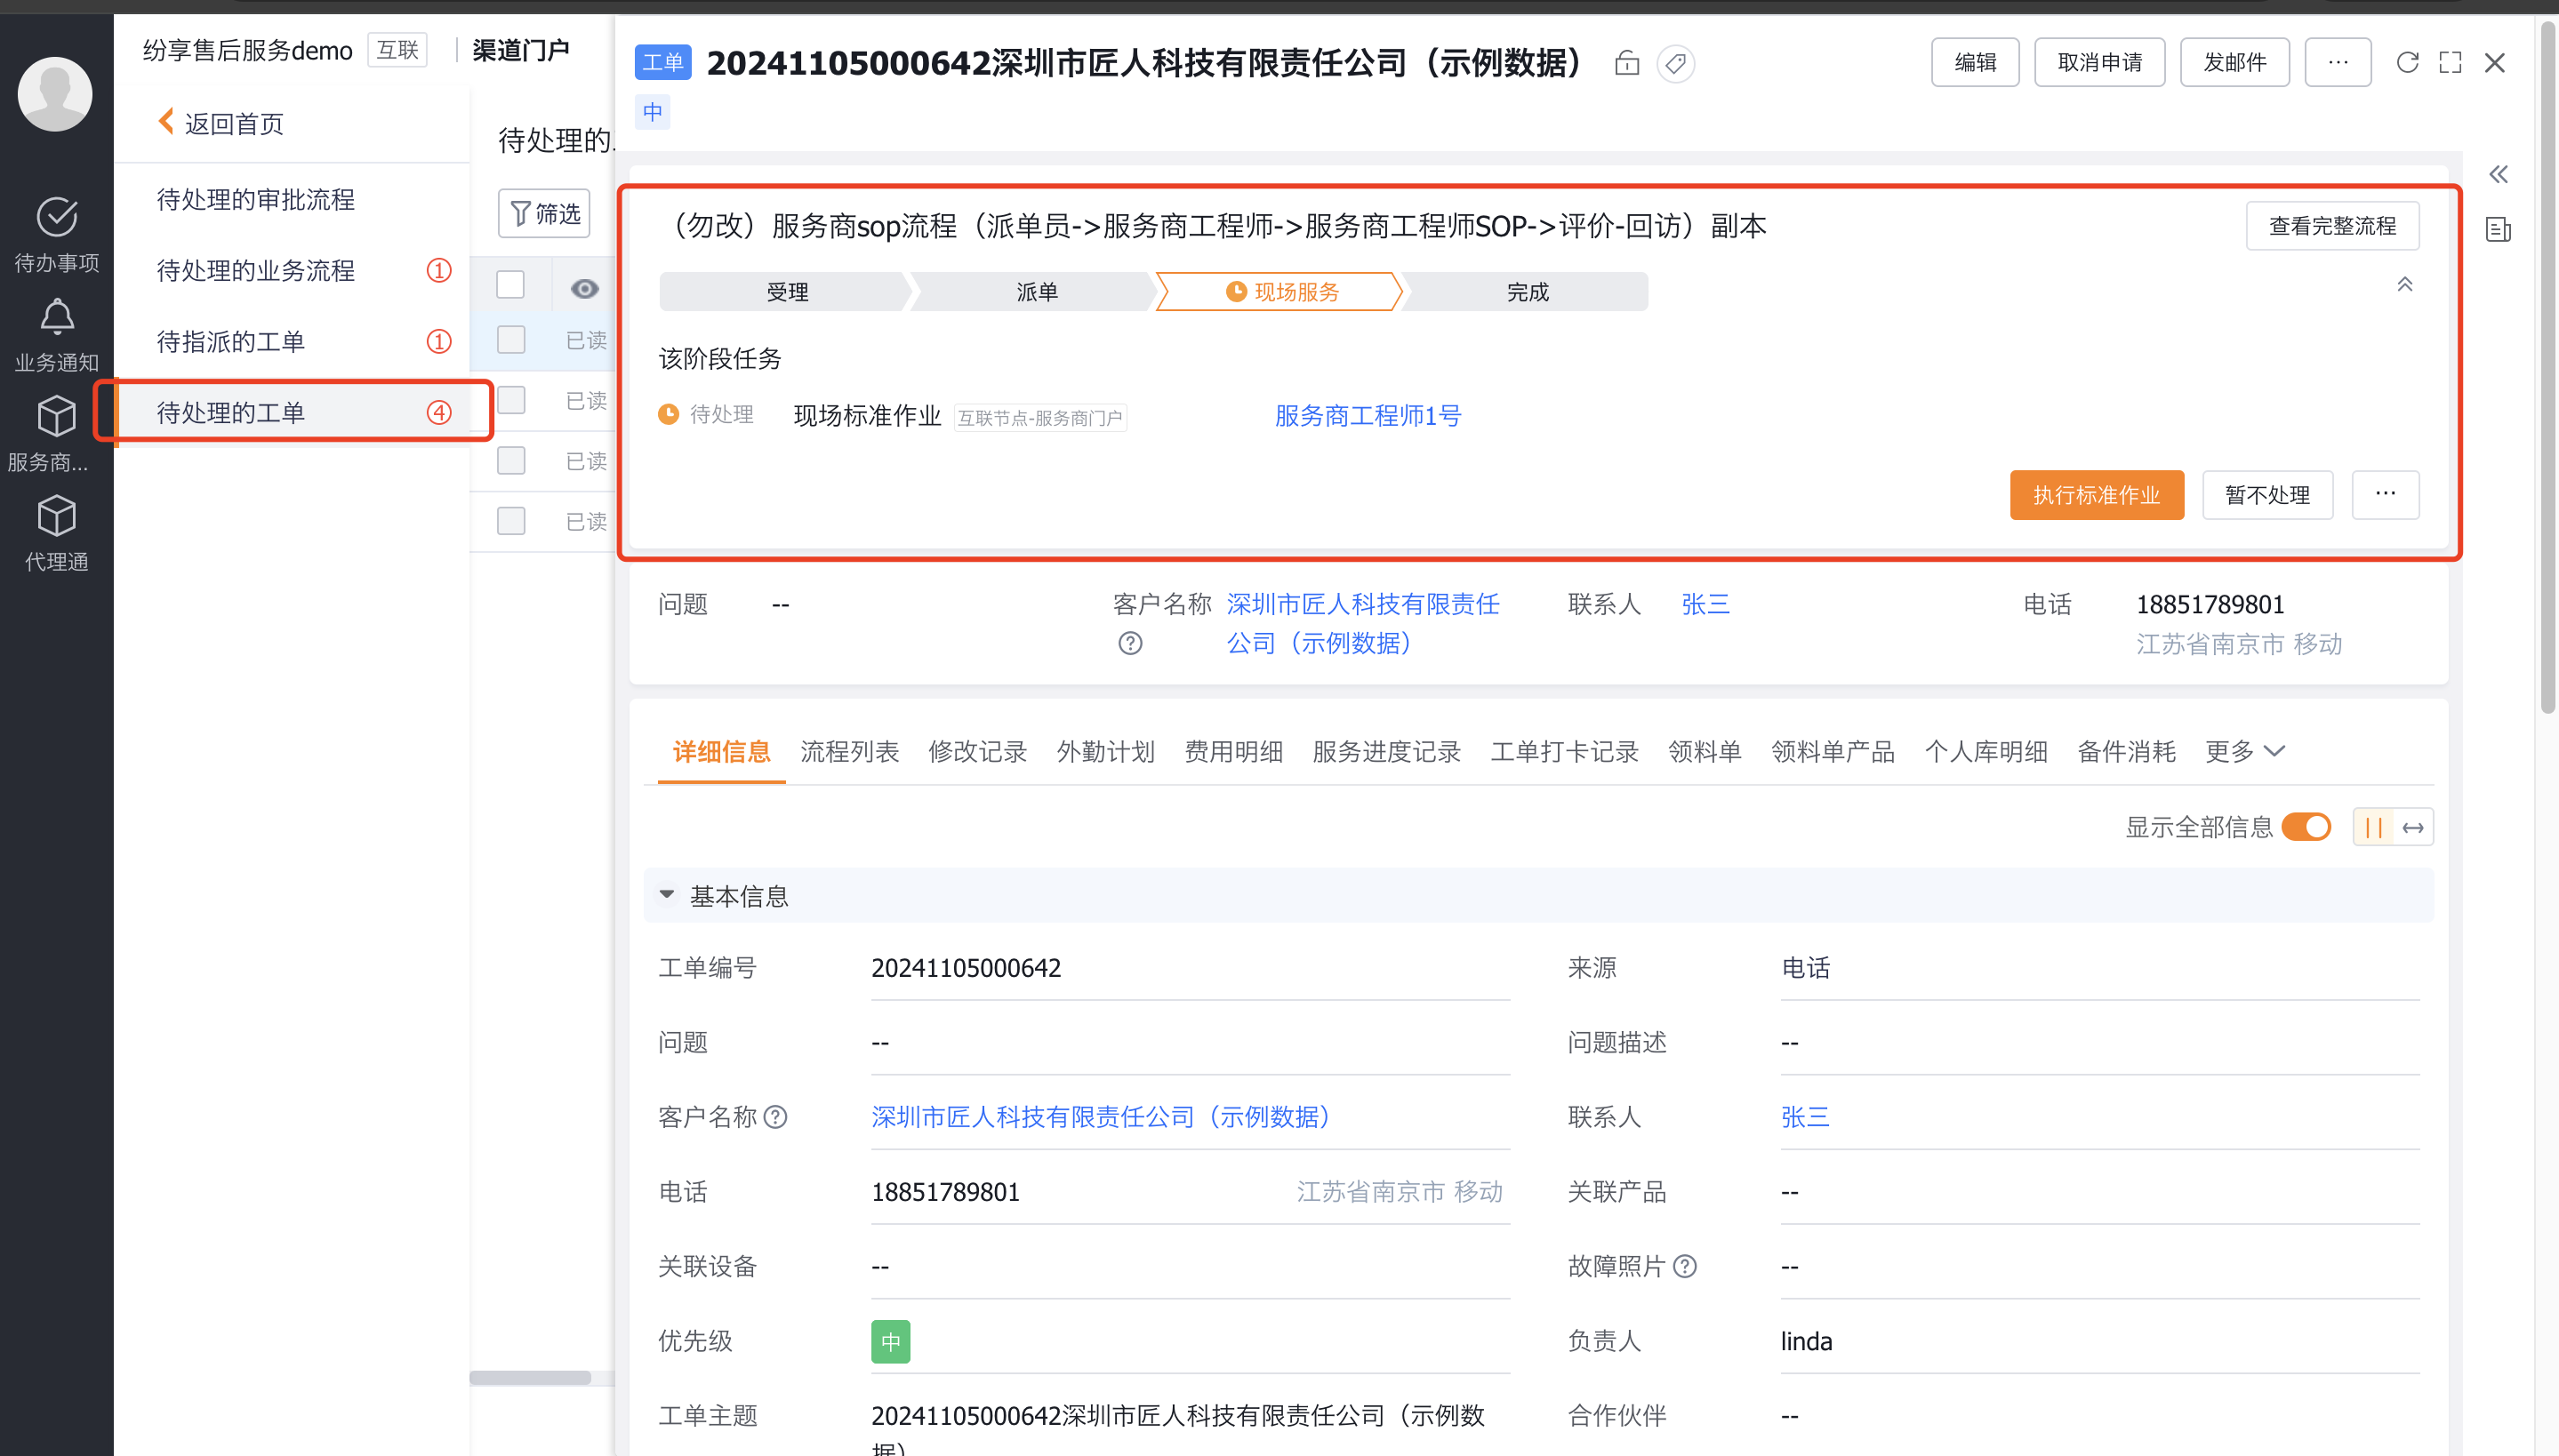Click the lock icon beside the work order title

tap(1626, 64)
